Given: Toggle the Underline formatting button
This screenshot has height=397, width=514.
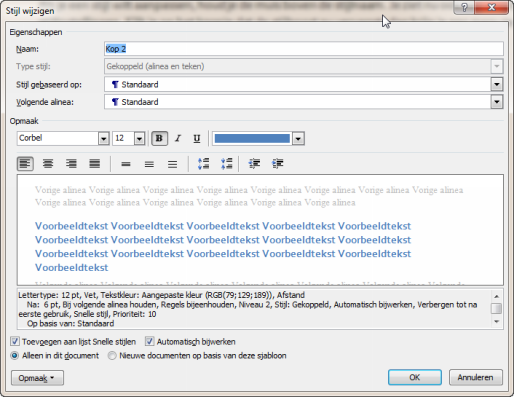Looking at the screenshot, I should (x=197, y=138).
